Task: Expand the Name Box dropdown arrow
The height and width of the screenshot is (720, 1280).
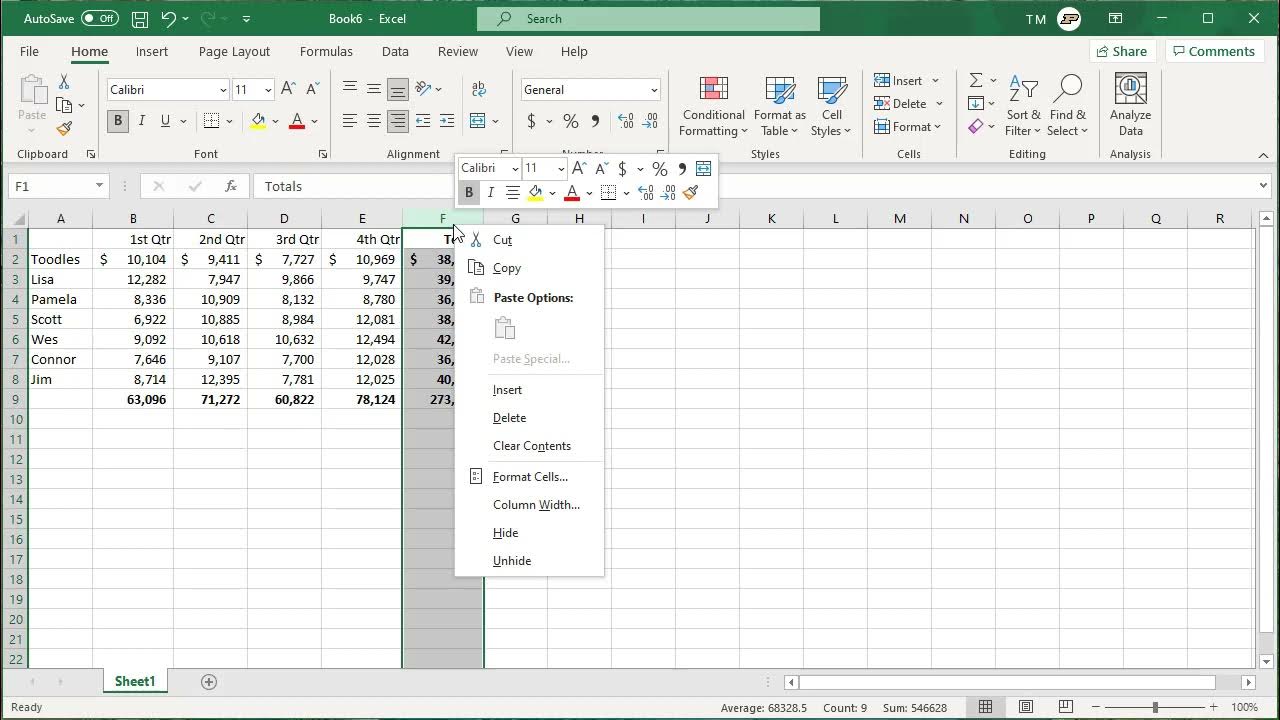Action: pyautogui.click(x=99, y=186)
